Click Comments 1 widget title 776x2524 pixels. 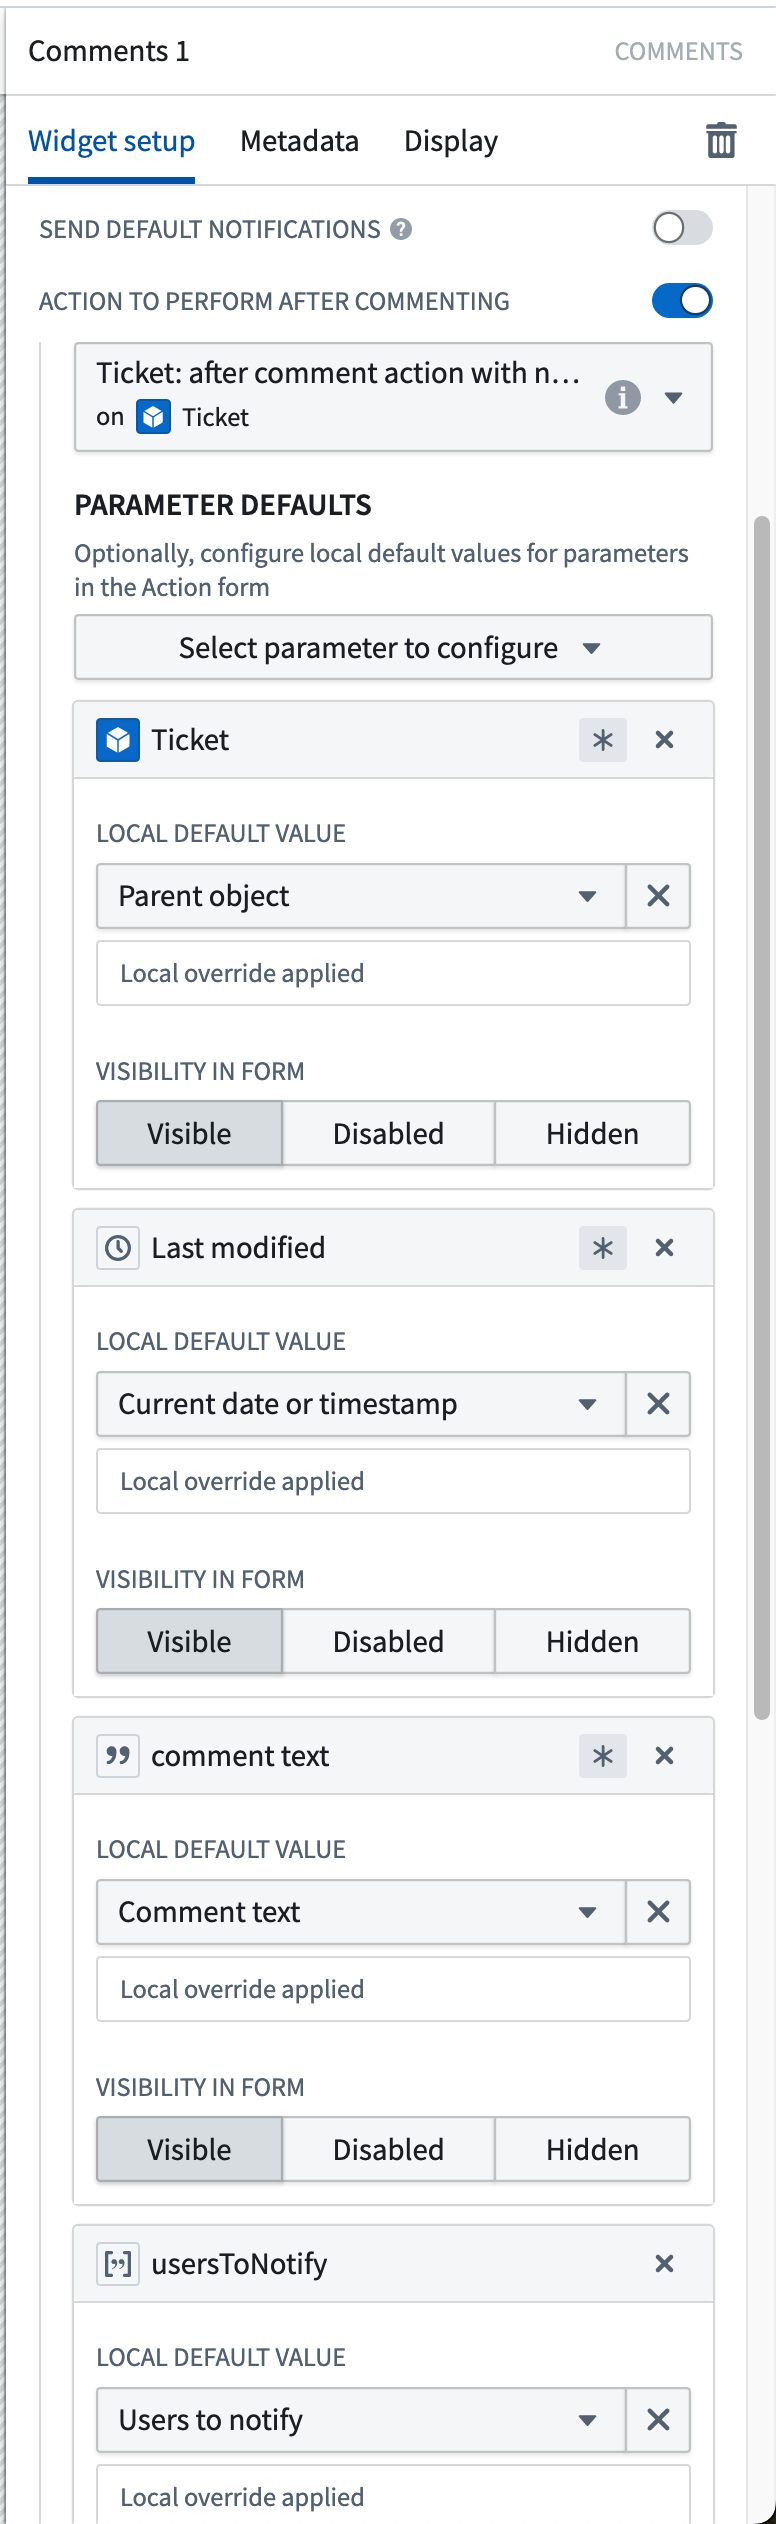(x=109, y=51)
